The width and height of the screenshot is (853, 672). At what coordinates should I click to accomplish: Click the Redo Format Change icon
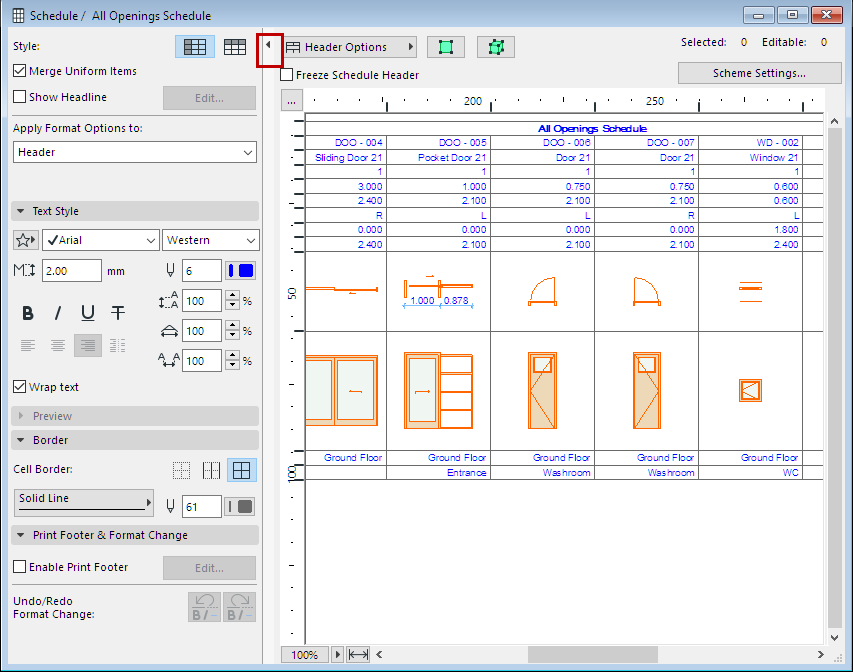(240, 607)
